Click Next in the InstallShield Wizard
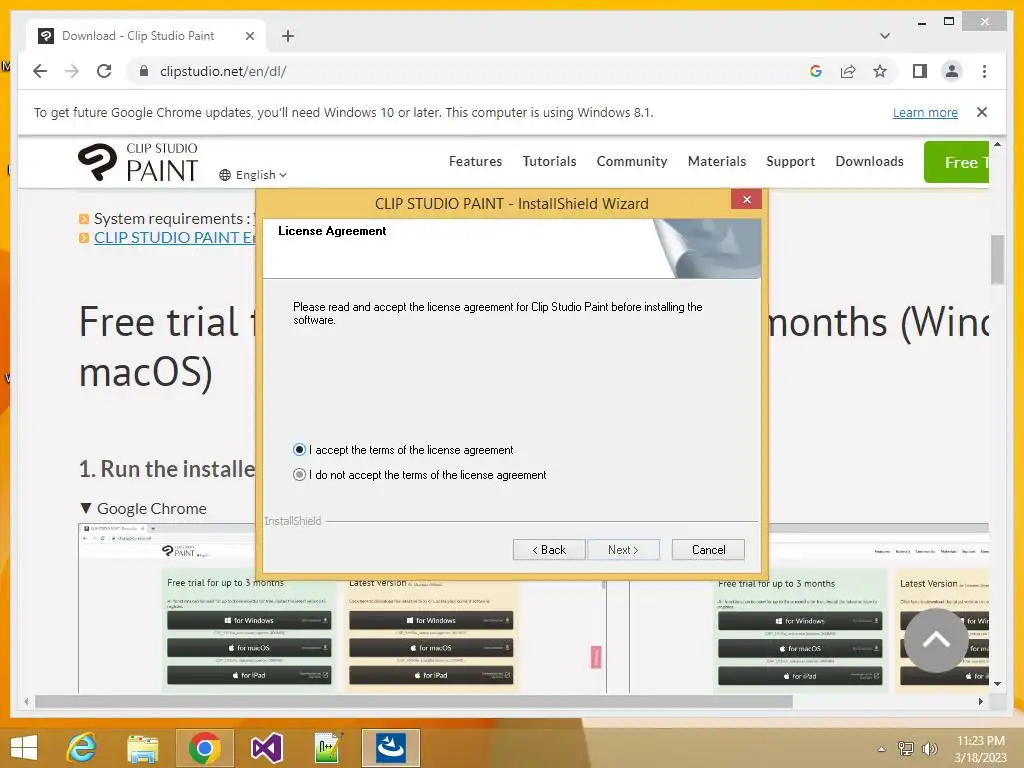Viewport: 1024px width, 768px height. pos(623,550)
